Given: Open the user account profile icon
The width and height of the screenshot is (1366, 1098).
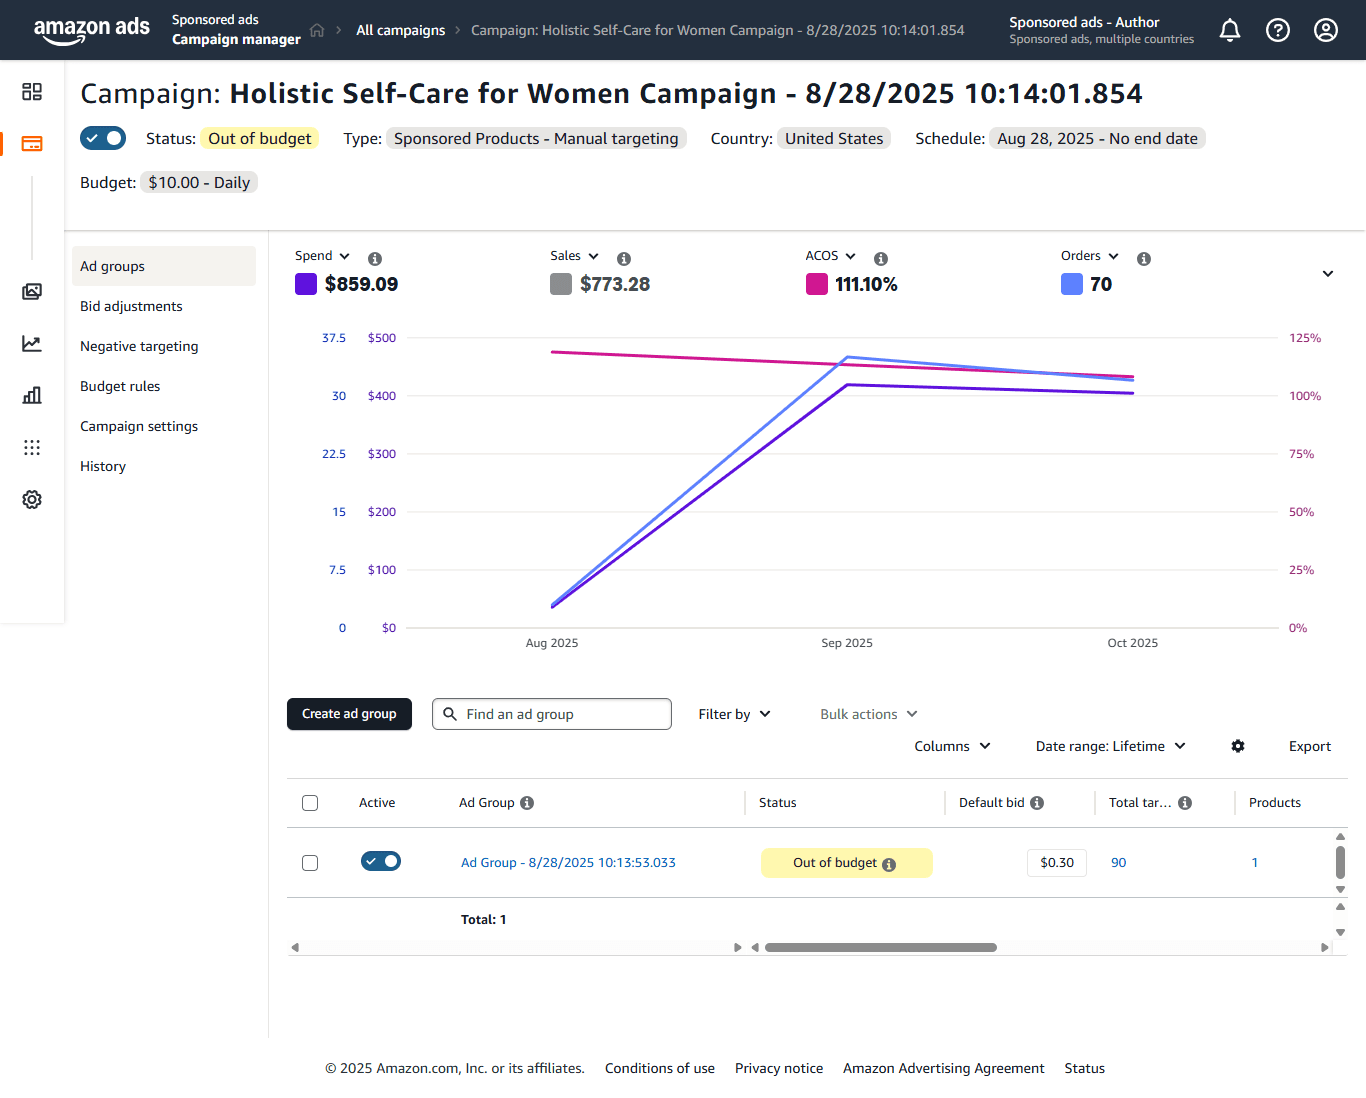Looking at the screenshot, I should 1326,30.
